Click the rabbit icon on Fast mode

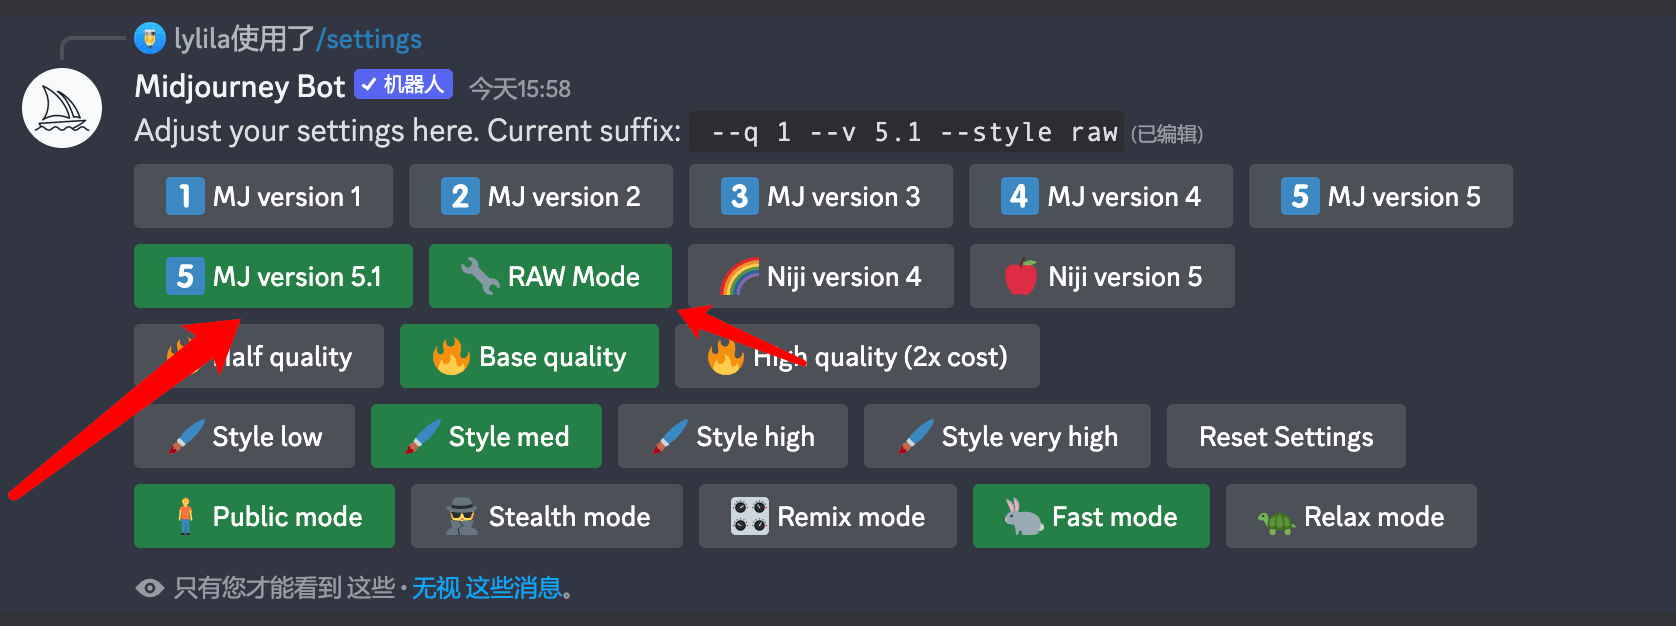[x=1023, y=516]
